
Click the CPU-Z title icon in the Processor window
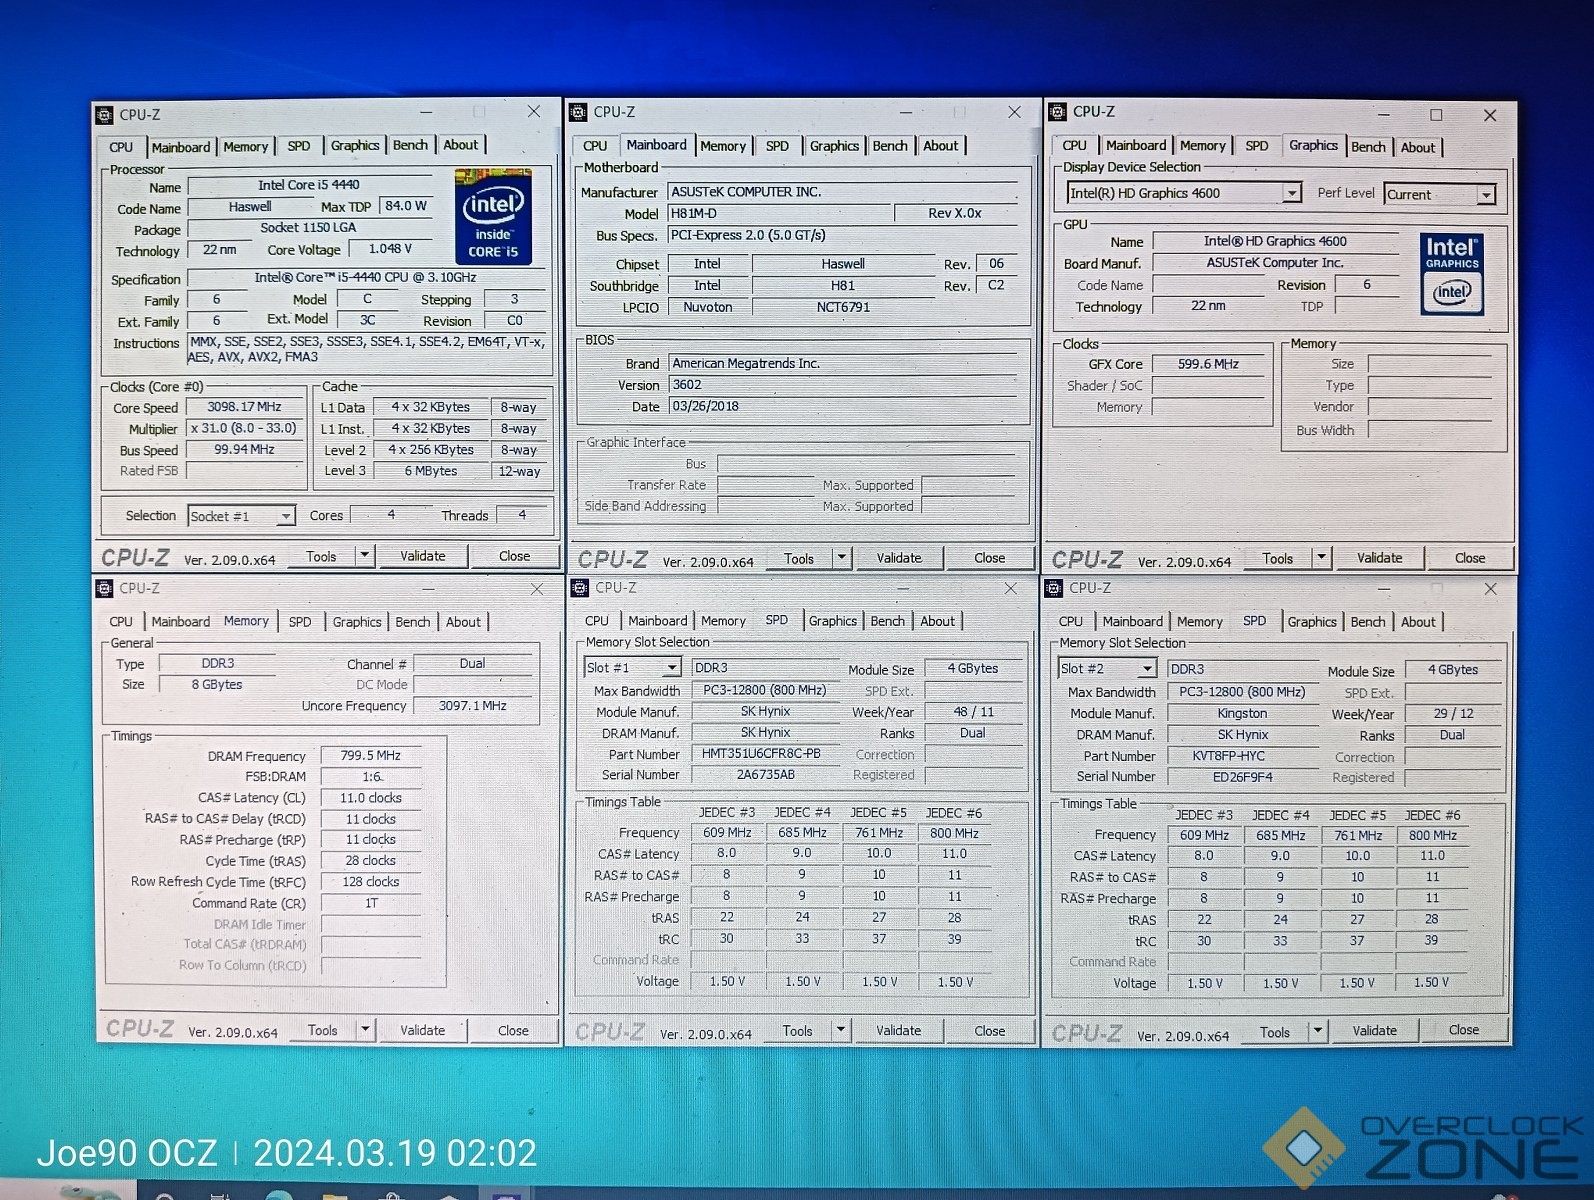click(x=105, y=115)
